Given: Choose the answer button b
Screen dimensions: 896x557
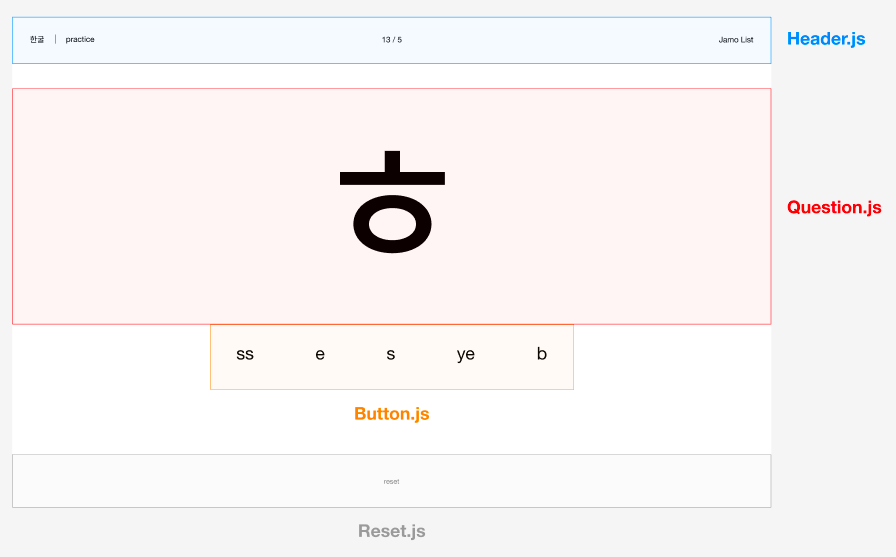Looking at the screenshot, I should coord(542,354).
